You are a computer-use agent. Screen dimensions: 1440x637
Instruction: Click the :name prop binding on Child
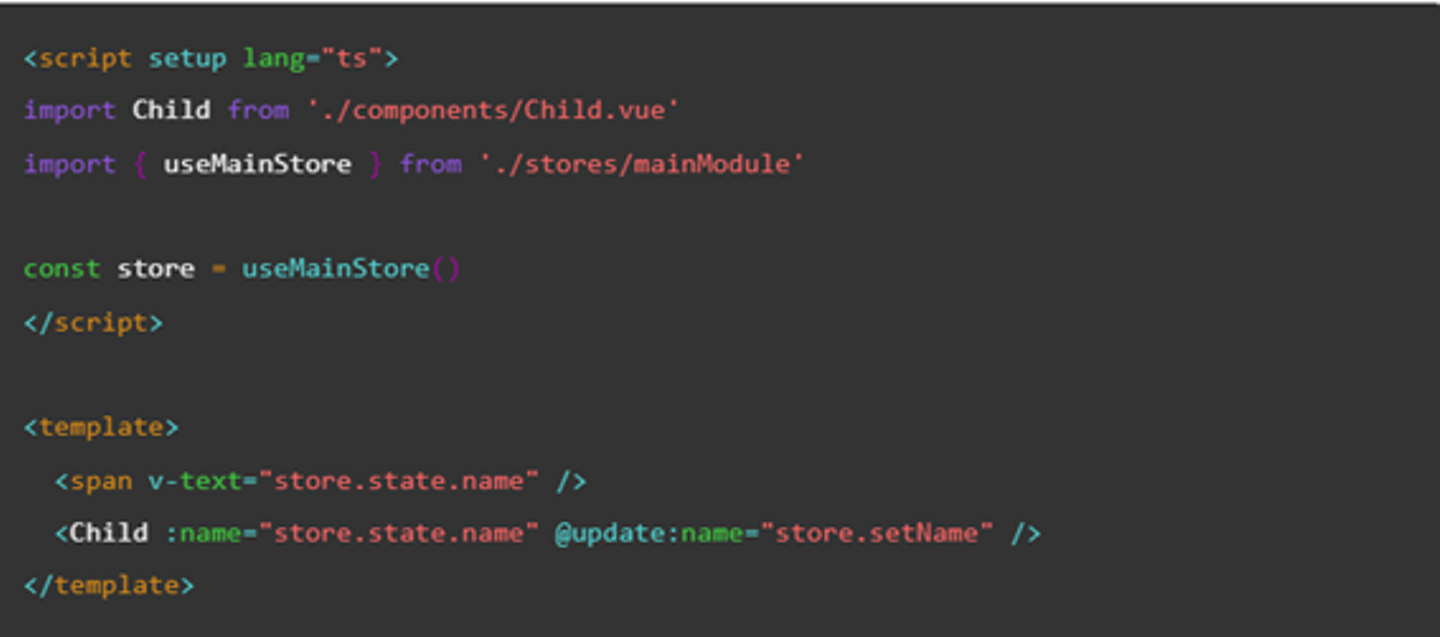[x=203, y=533]
